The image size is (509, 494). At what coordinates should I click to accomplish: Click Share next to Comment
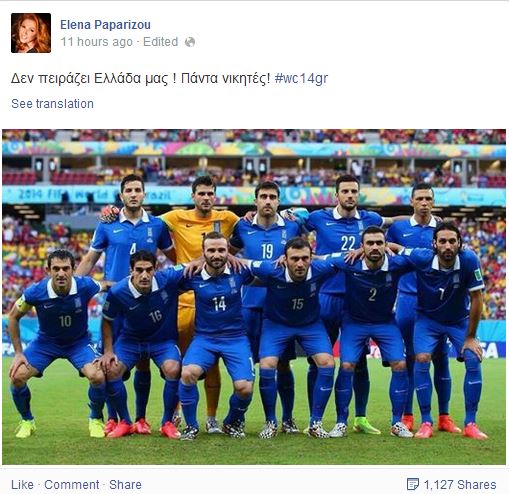tap(125, 485)
